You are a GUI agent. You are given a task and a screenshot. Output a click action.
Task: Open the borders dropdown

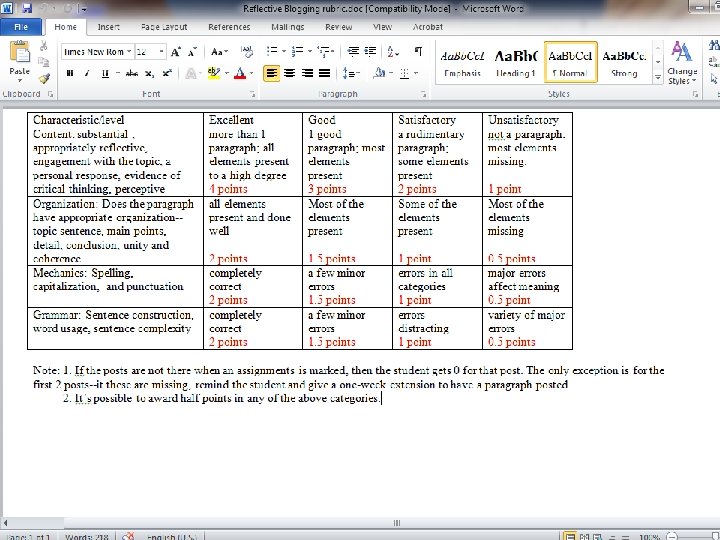click(x=416, y=73)
